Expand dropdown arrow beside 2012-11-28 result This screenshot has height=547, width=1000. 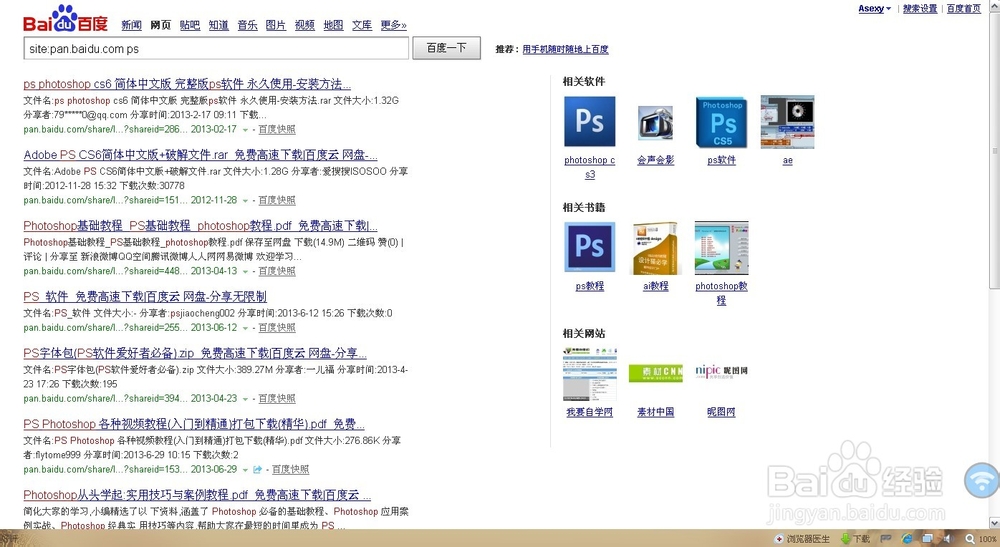click(245, 201)
